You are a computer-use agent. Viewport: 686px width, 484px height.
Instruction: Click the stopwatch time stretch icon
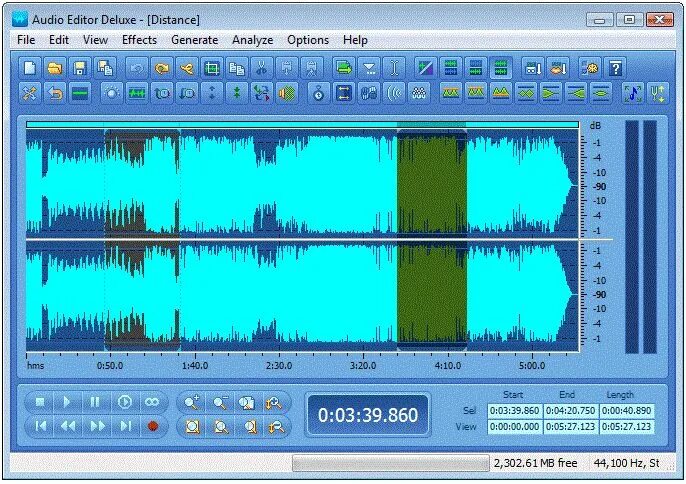318,93
